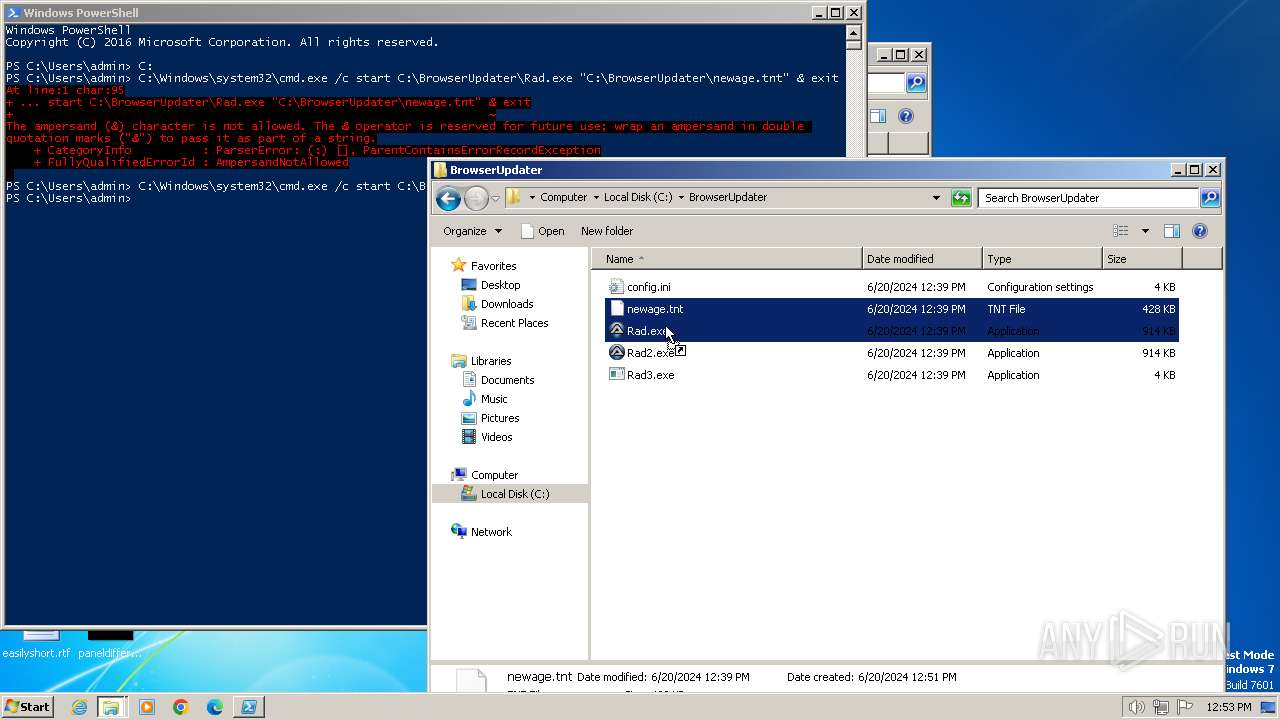Click the clock showing 12:53 PM
Screen dimensions: 1280x720
coord(1229,707)
